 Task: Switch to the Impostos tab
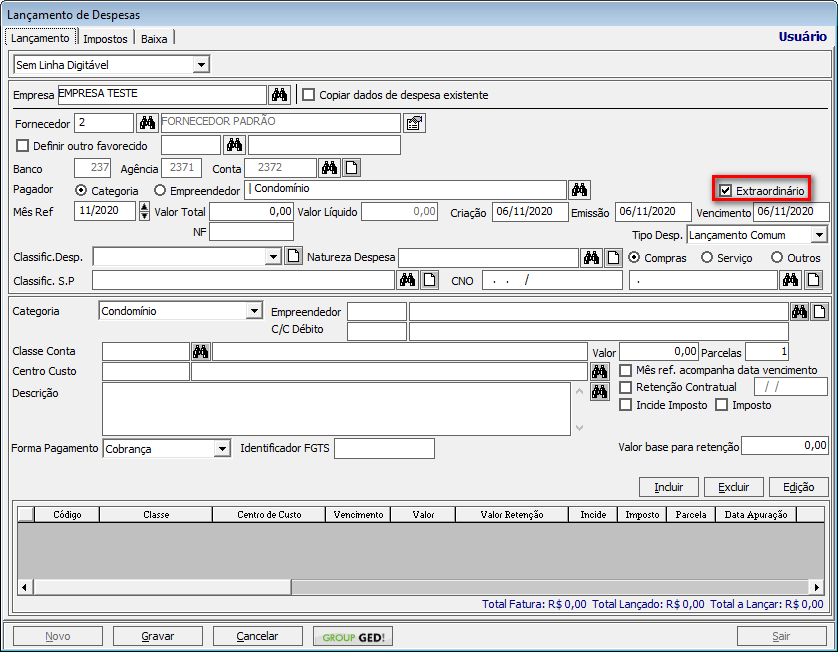pos(105,38)
